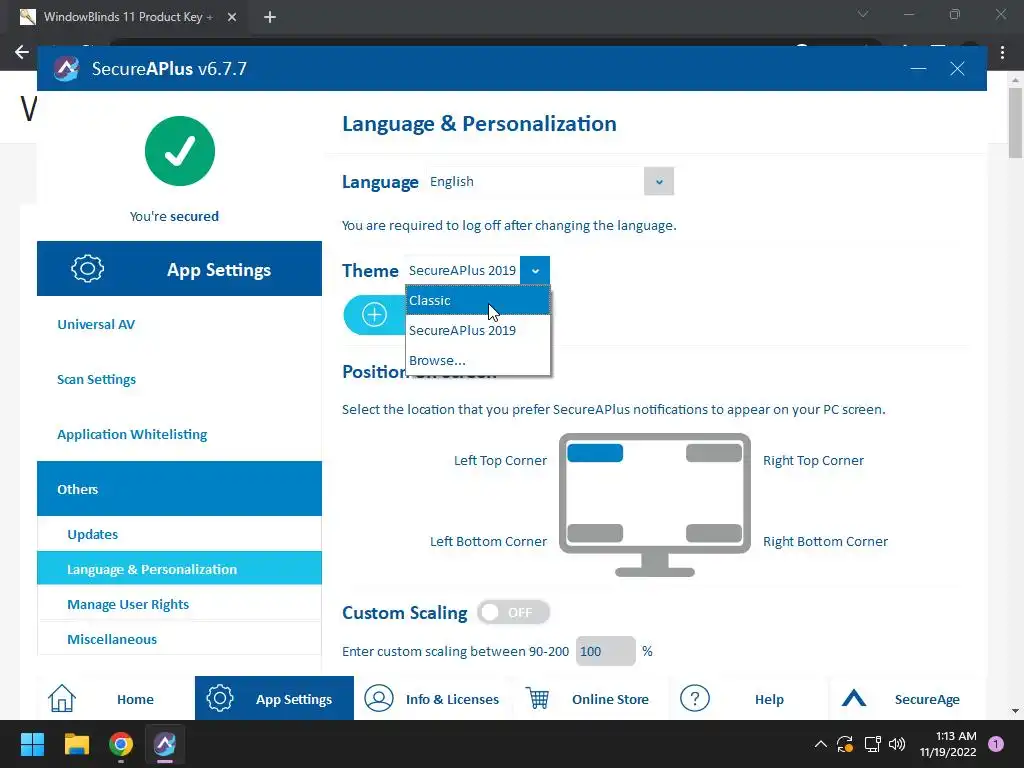The height and width of the screenshot is (768, 1024).
Task: Click the custom scaling percentage input field
Action: click(605, 651)
